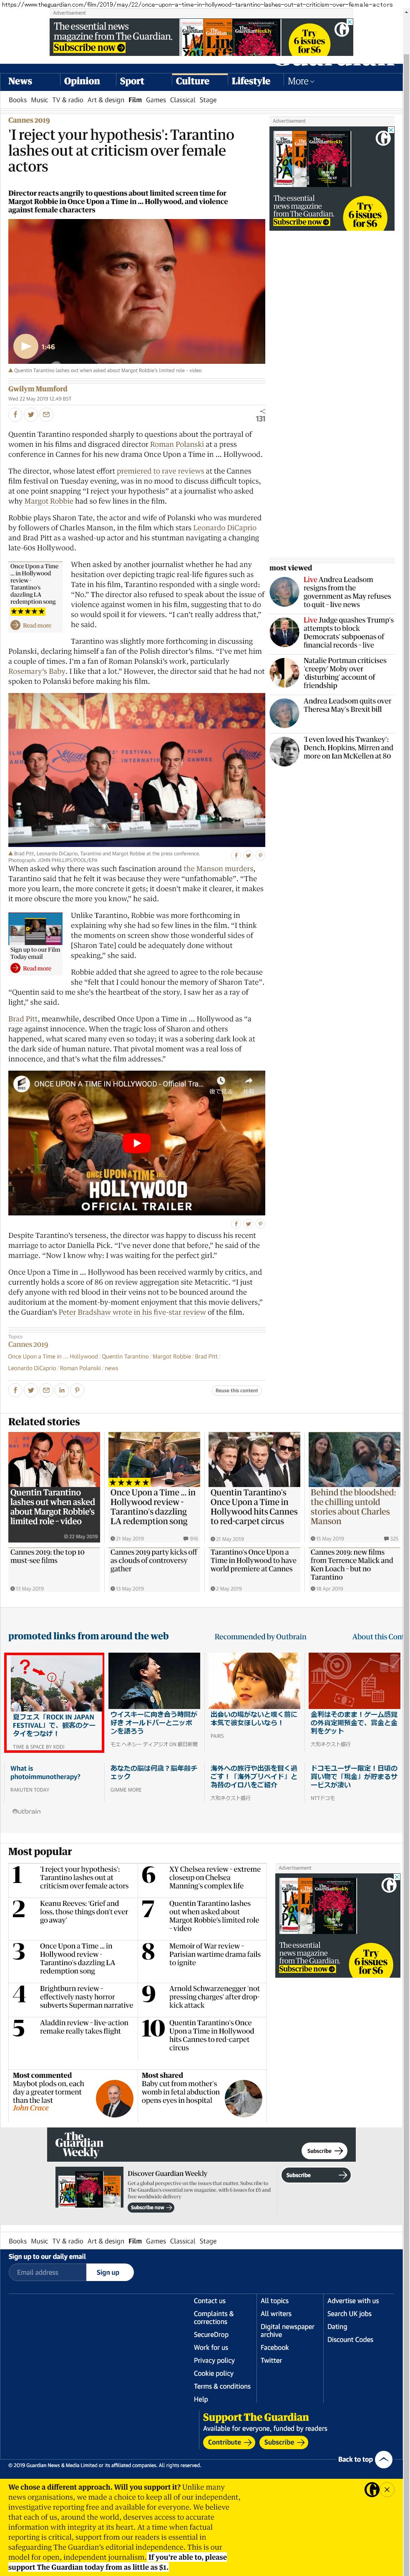The image size is (410, 2576).
Task: Open About this Content link
Action: (378, 1637)
